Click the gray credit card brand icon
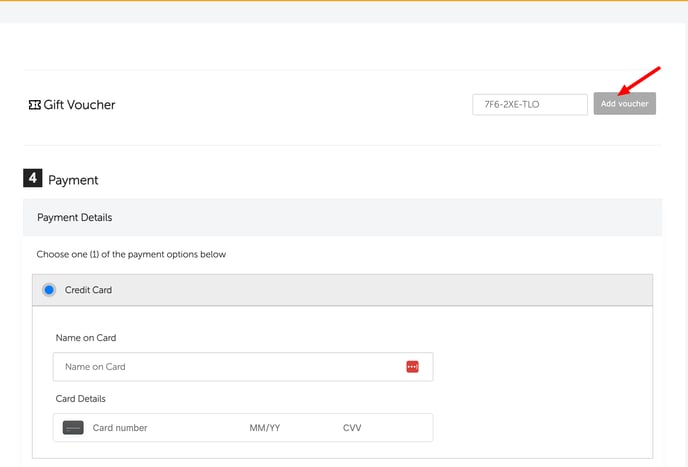Image resolution: width=688 pixels, height=467 pixels. tap(73, 427)
